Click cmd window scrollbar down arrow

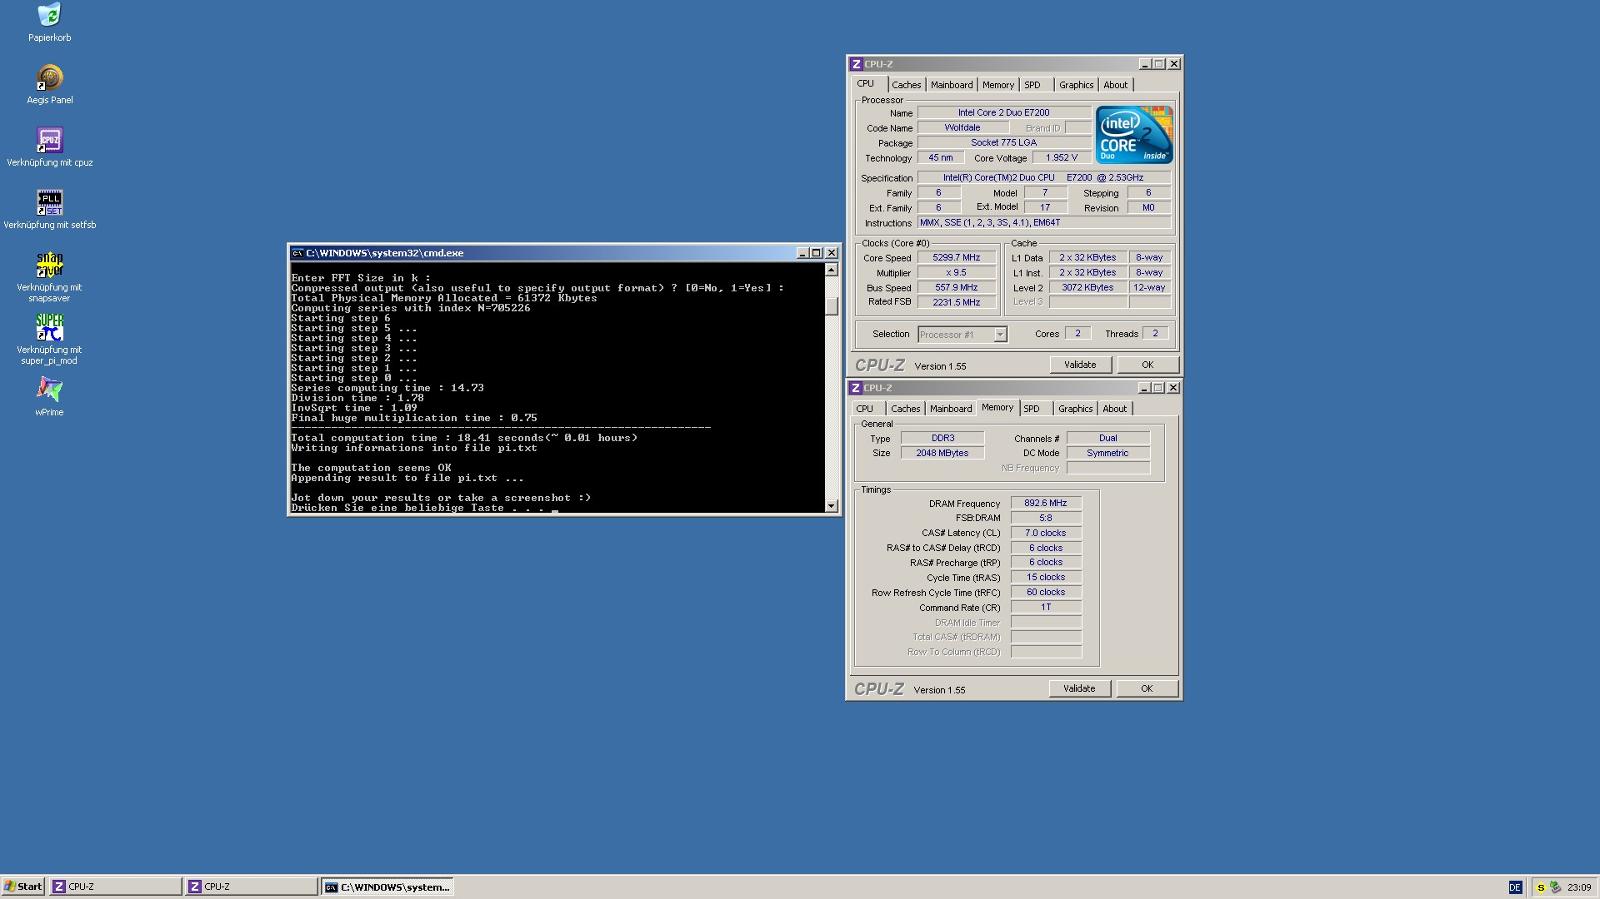click(x=831, y=506)
